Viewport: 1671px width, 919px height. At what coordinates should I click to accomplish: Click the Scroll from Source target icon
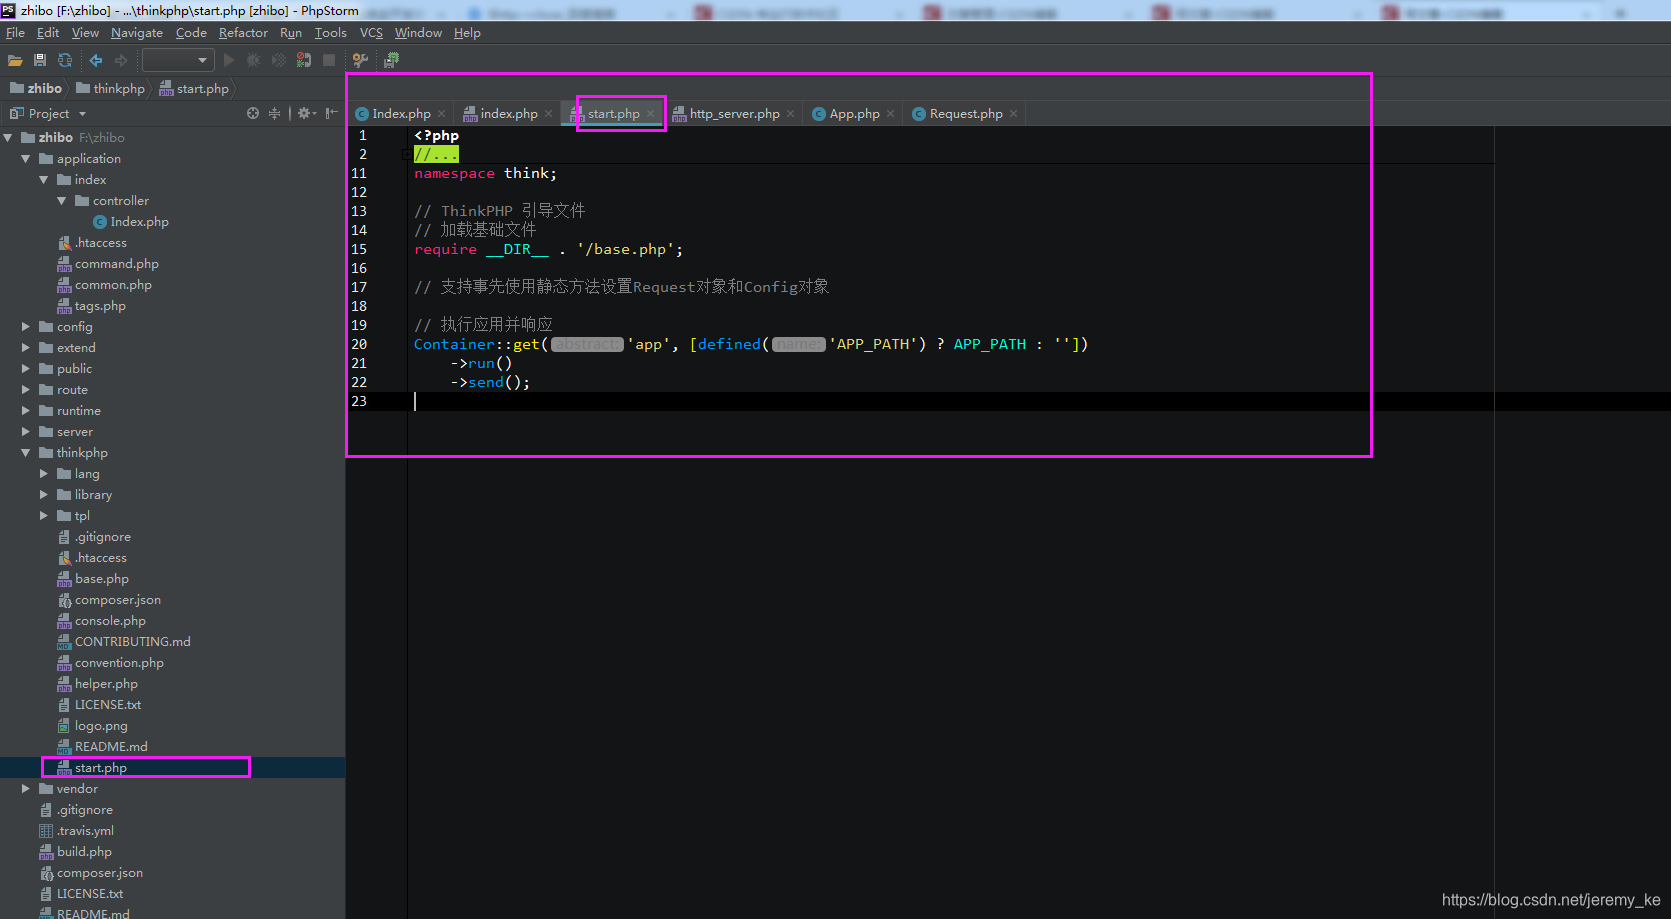[253, 113]
